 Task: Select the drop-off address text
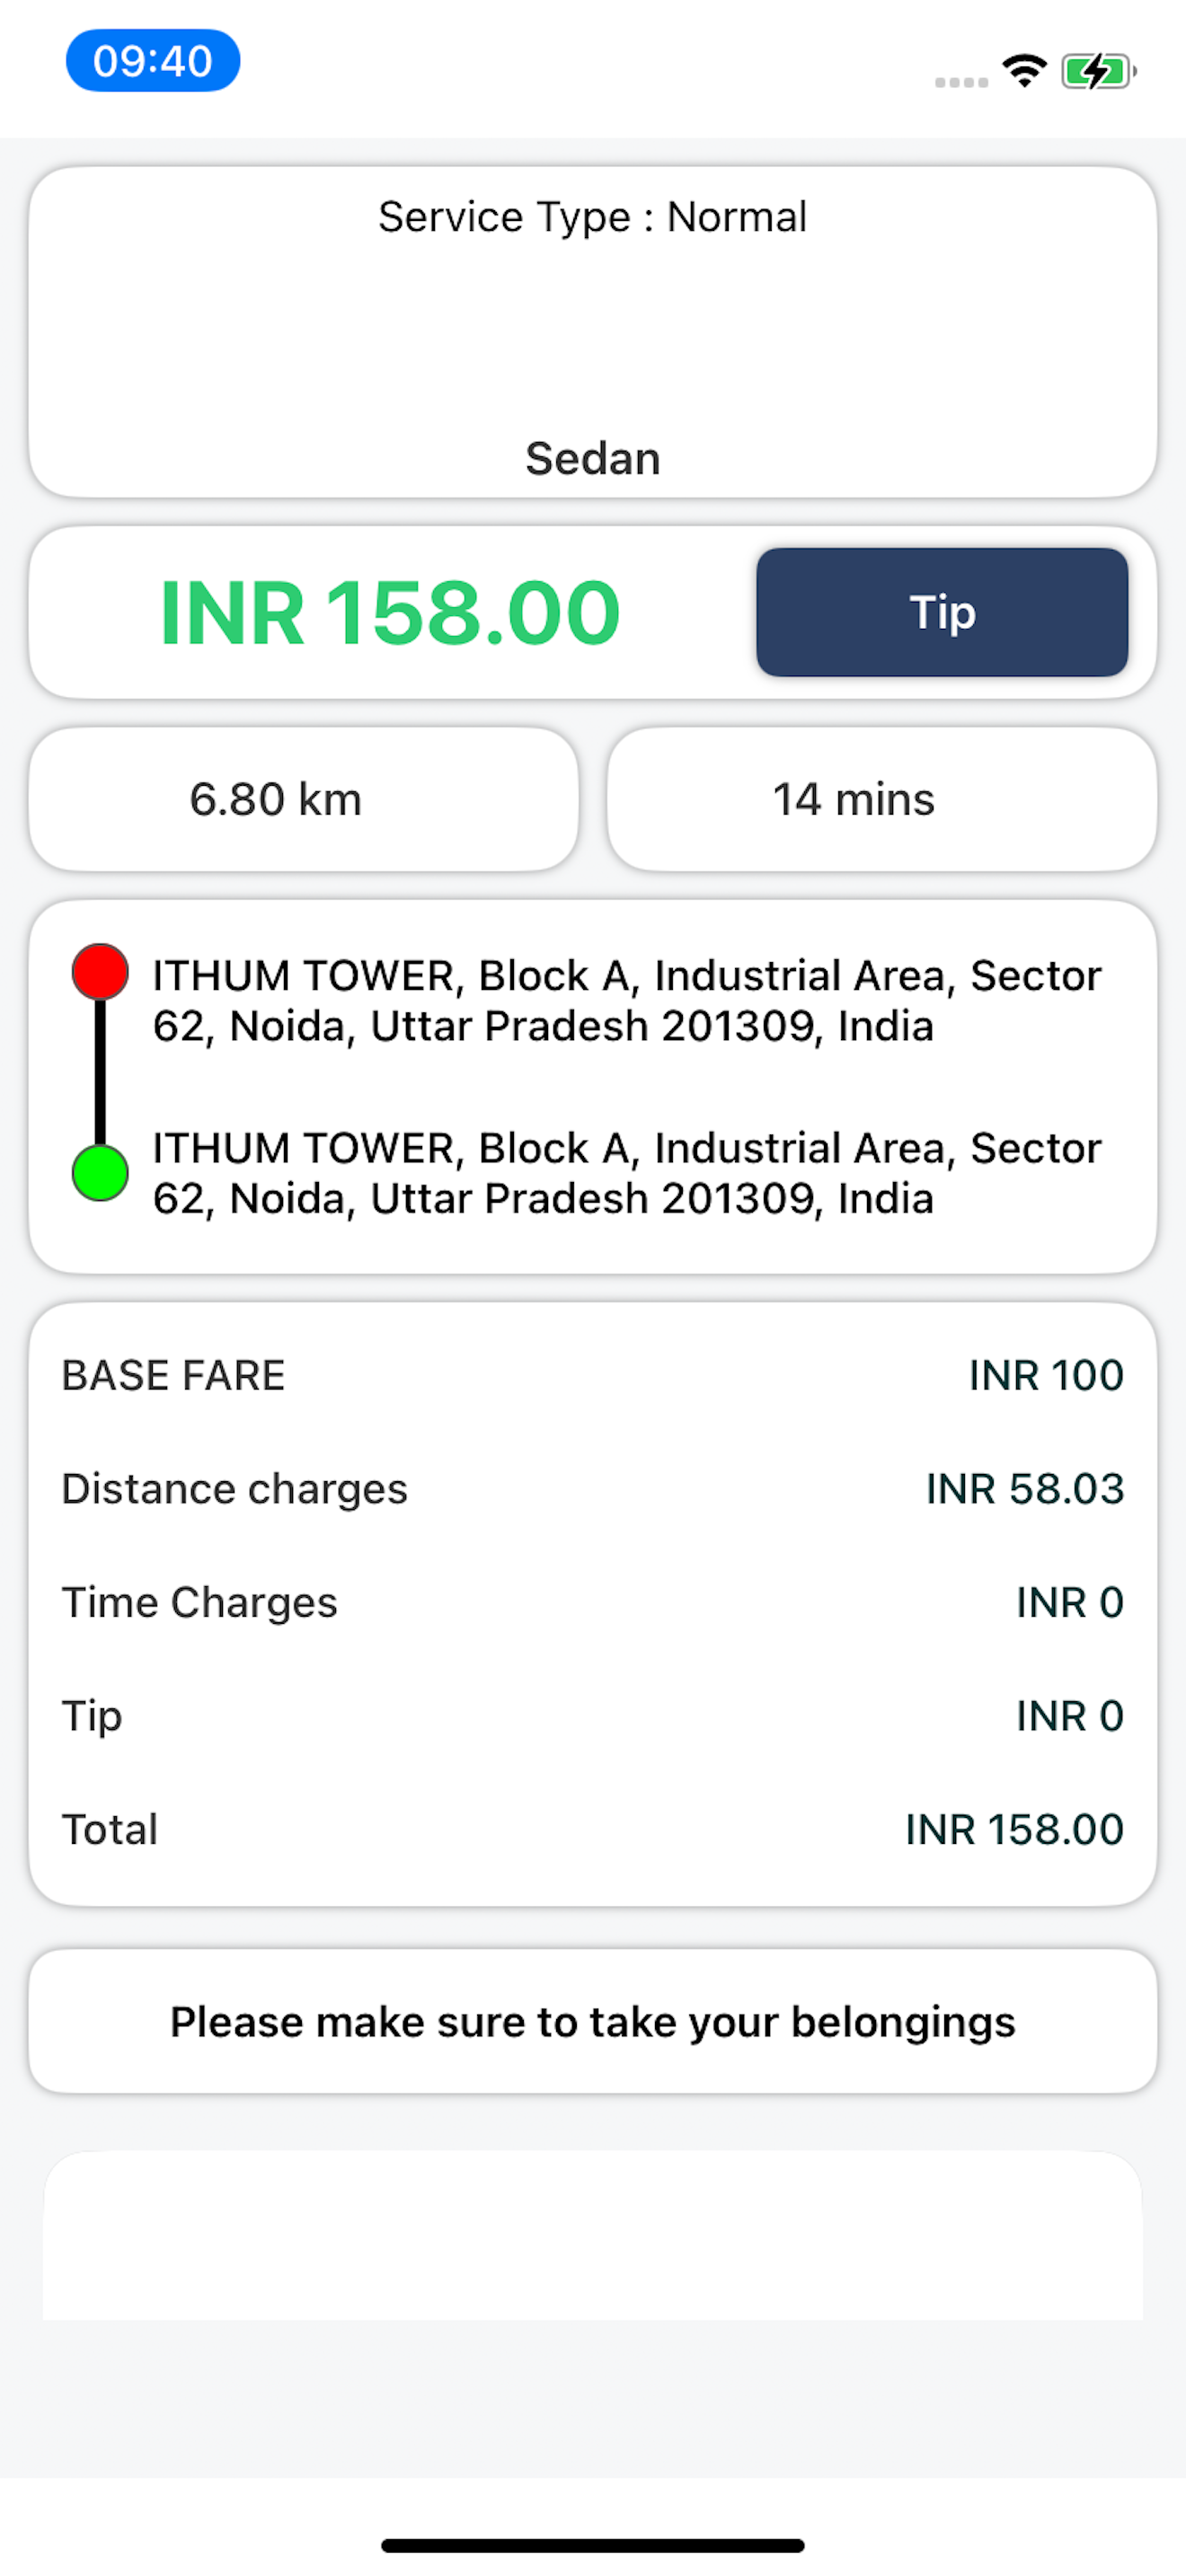[627, 1173]
